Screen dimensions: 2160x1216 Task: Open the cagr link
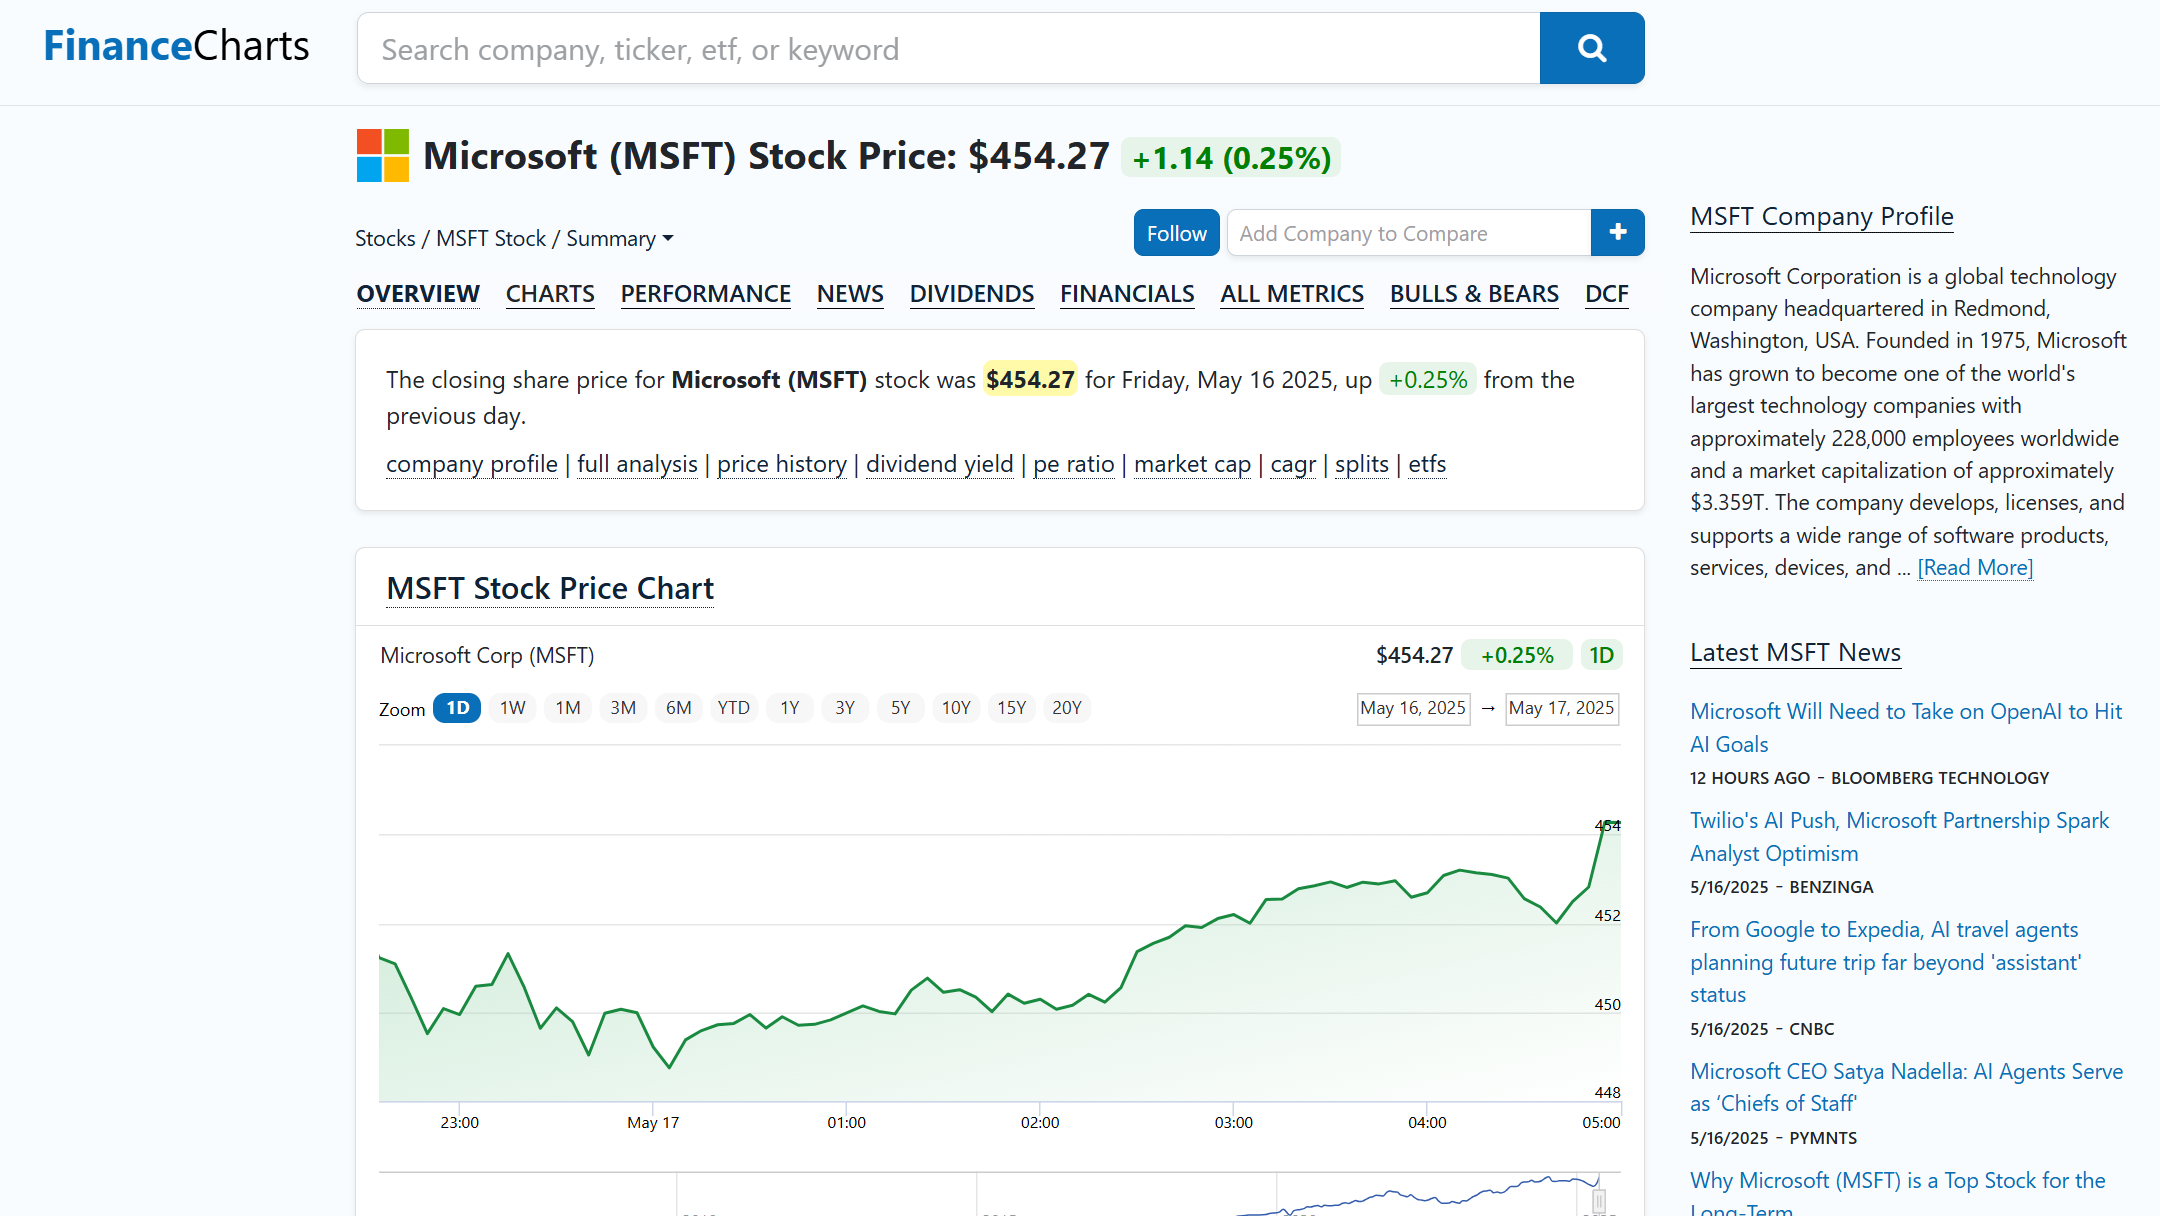(x=1293, y=464)
